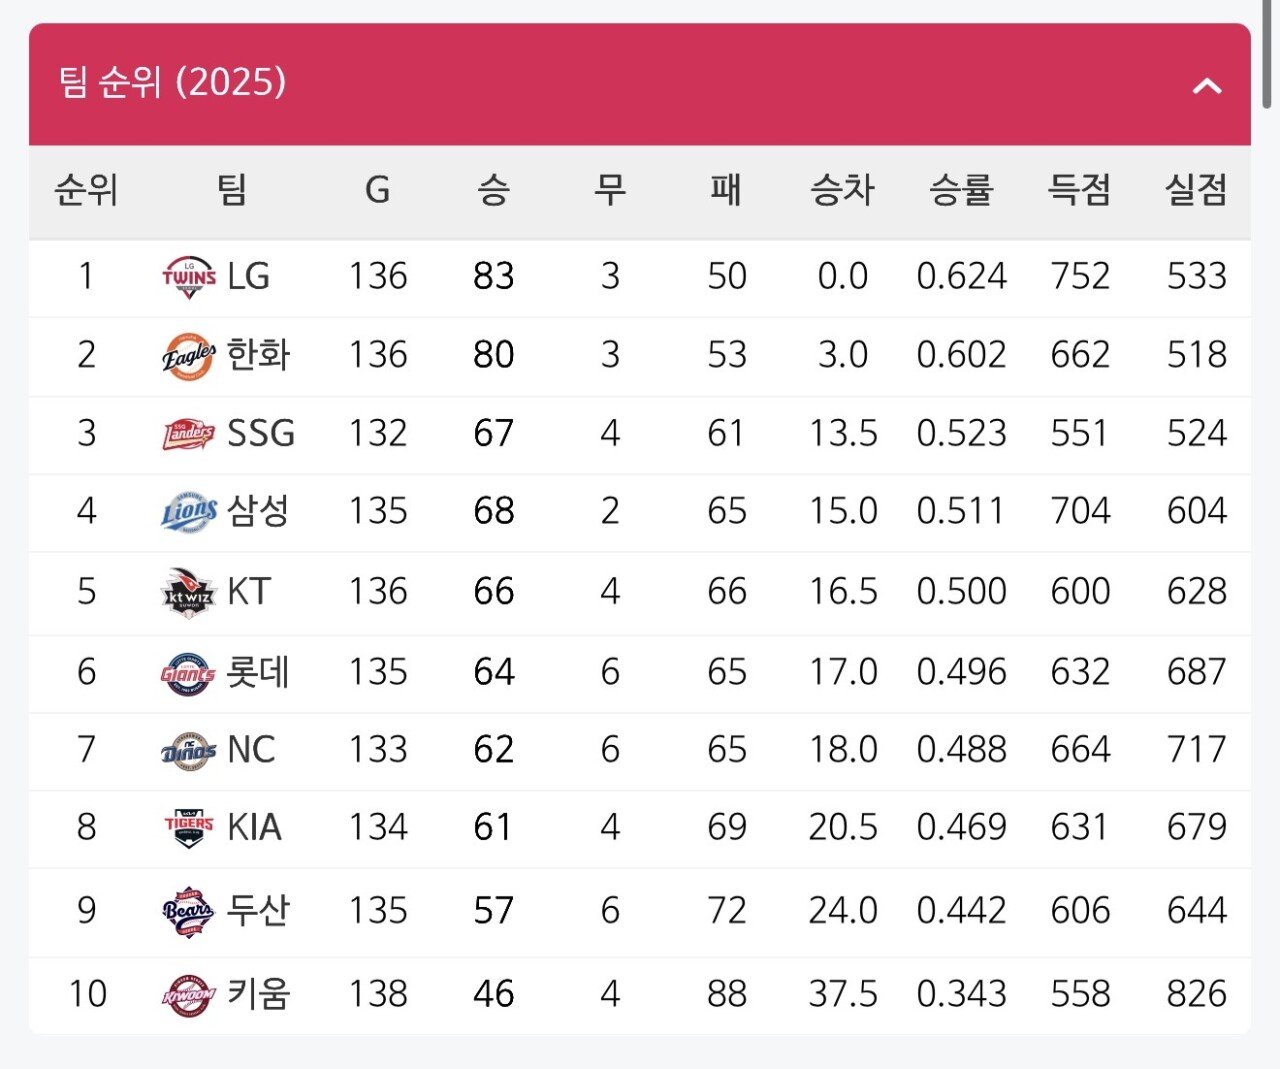Click the 득점 column header
The height and width of the screenshot is (1069, 1280).
coord(1079,190)
